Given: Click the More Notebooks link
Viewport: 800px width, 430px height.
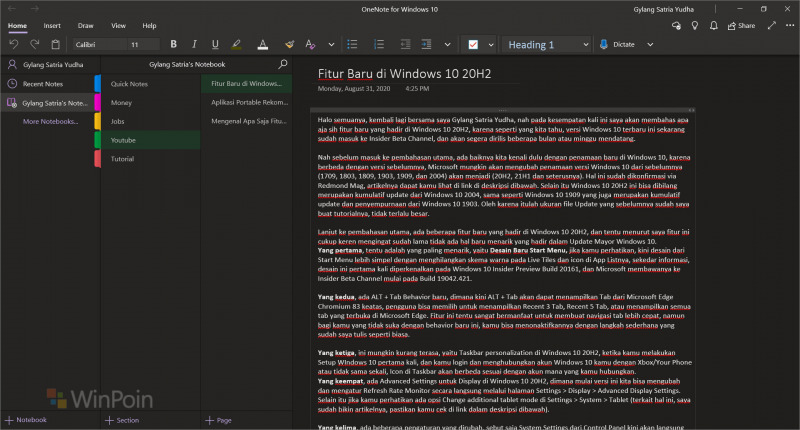Looking at the screenshot, I should point(50,121).
